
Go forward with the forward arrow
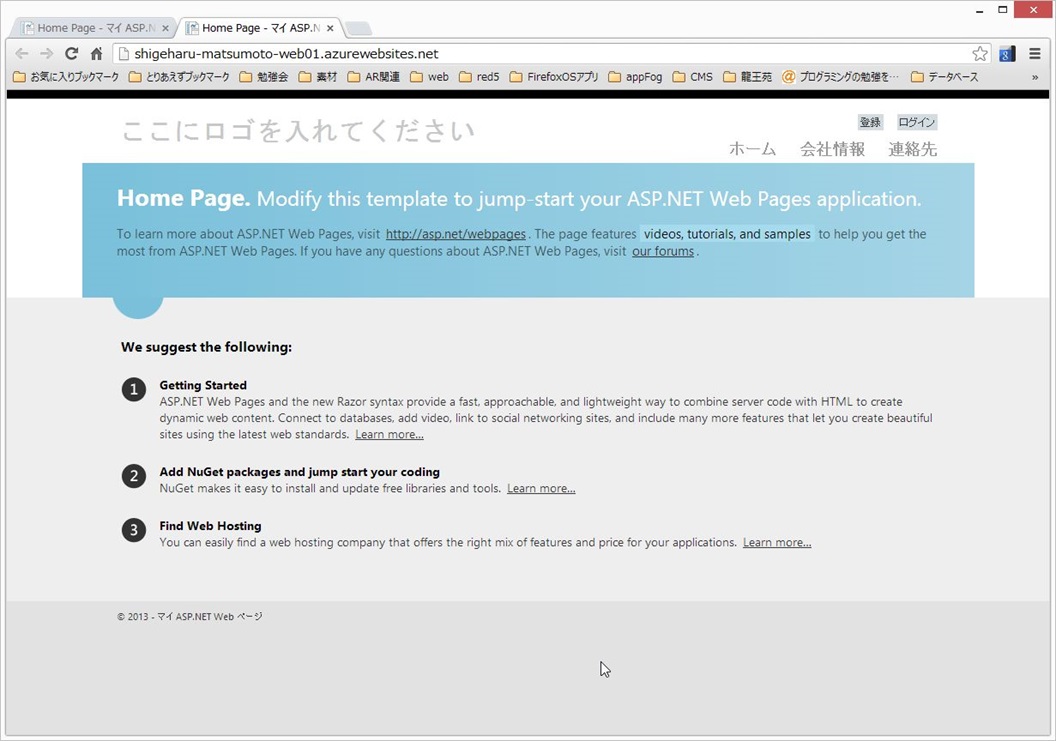46,54
